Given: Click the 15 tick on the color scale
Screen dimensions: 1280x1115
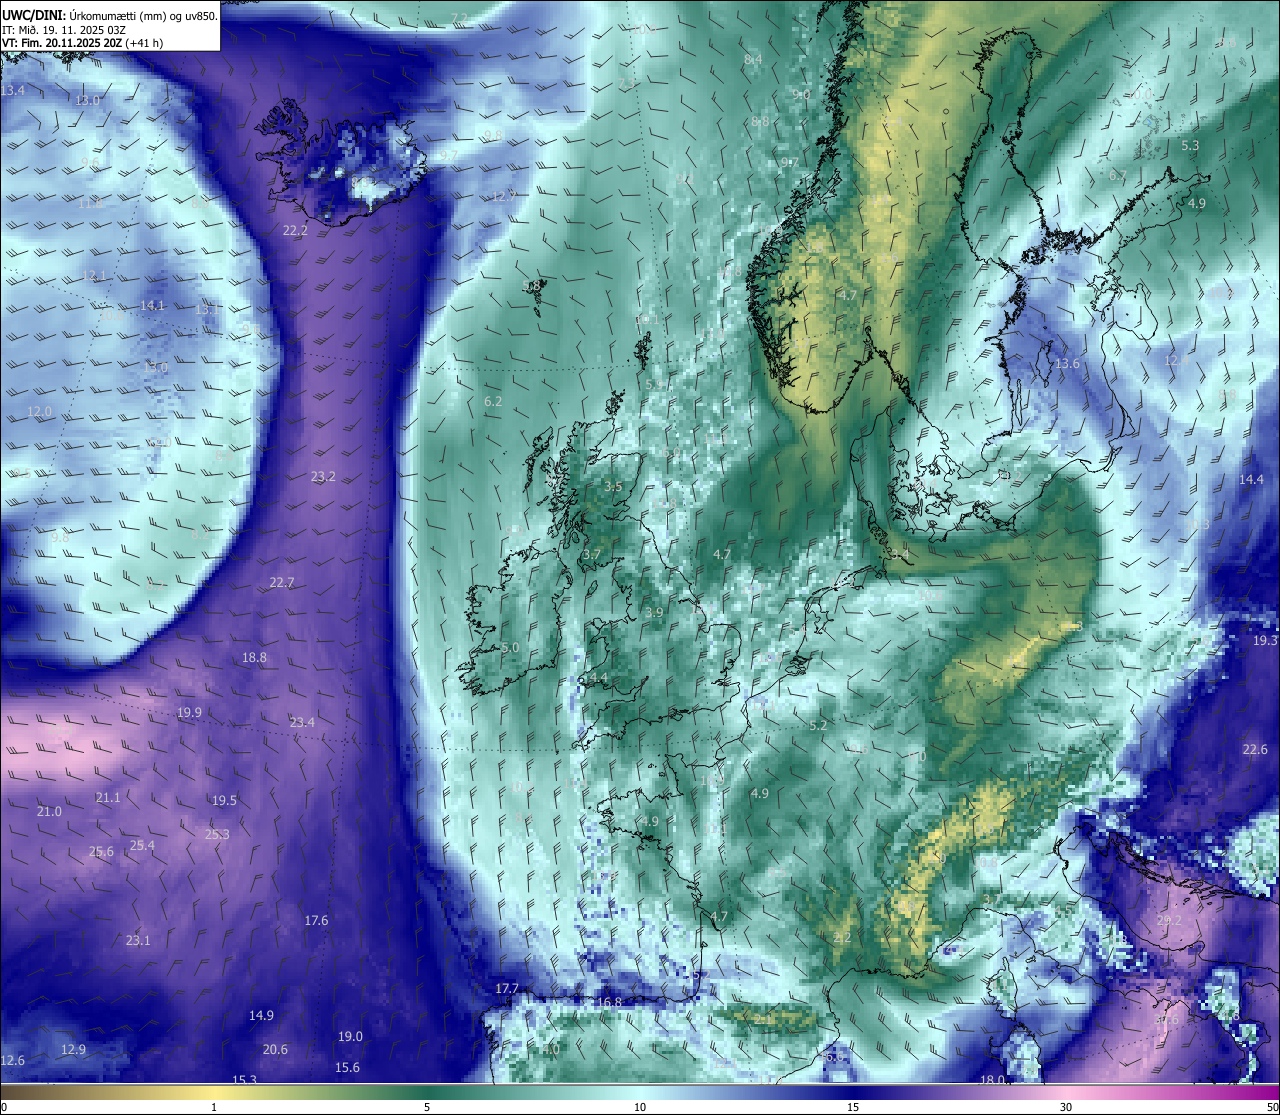Looking at the screenshot, I should tap(853, 1107).
